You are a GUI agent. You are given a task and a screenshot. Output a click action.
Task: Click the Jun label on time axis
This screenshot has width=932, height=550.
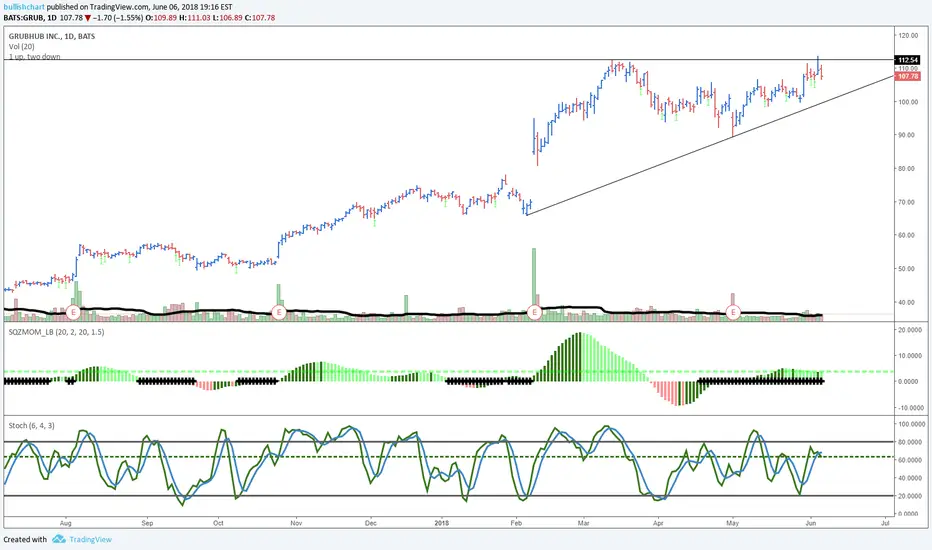coord(811,523)
